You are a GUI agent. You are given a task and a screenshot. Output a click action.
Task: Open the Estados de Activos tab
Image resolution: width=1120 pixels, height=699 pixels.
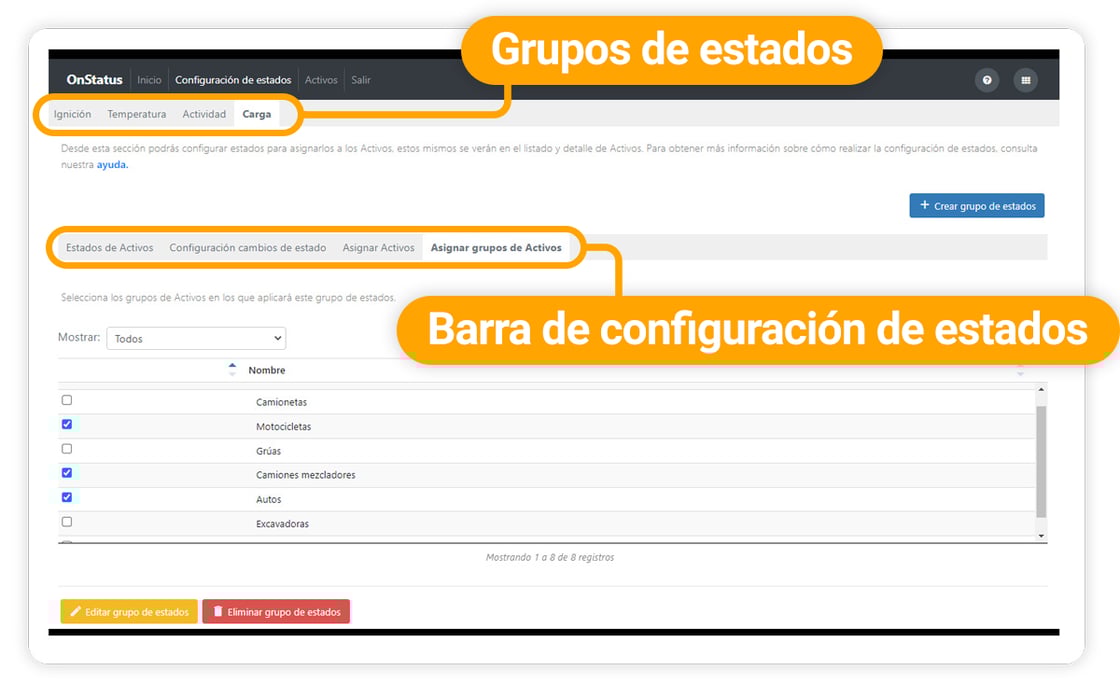[109, 248]
